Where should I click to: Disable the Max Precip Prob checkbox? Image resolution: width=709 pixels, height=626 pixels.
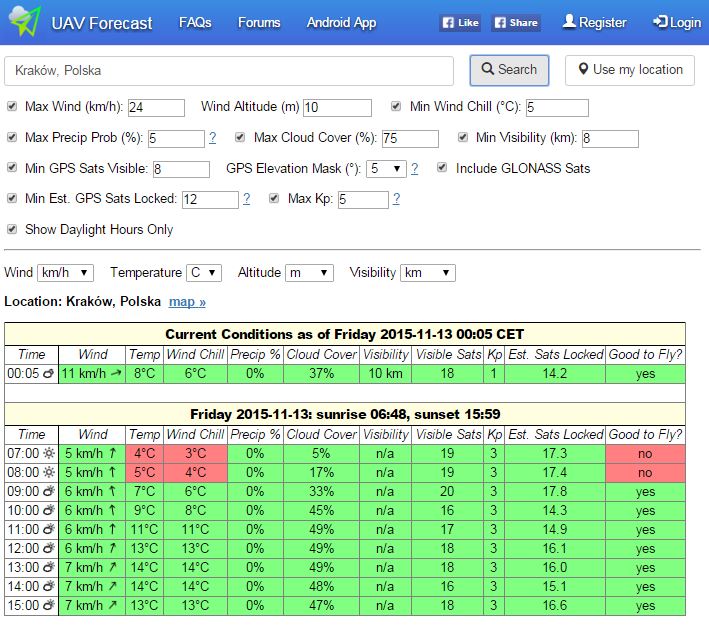(x=12, y=137)
